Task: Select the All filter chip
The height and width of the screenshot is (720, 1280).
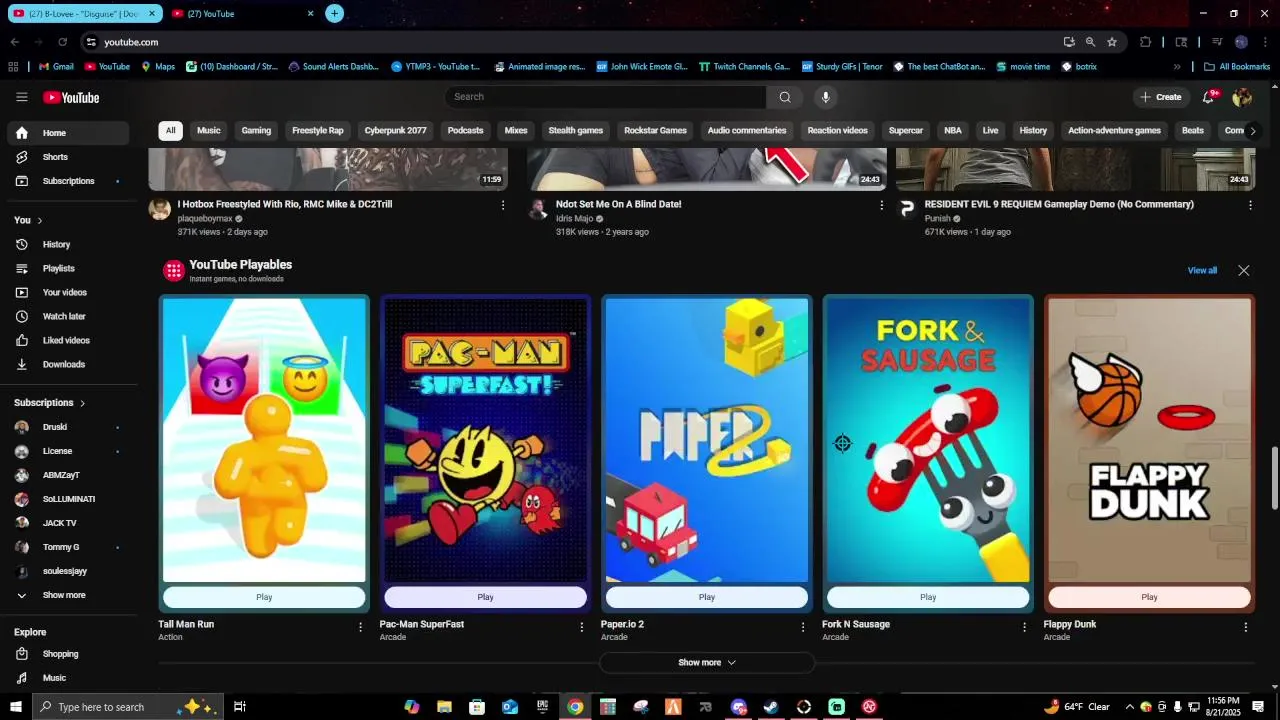Action: pos(170,131)
